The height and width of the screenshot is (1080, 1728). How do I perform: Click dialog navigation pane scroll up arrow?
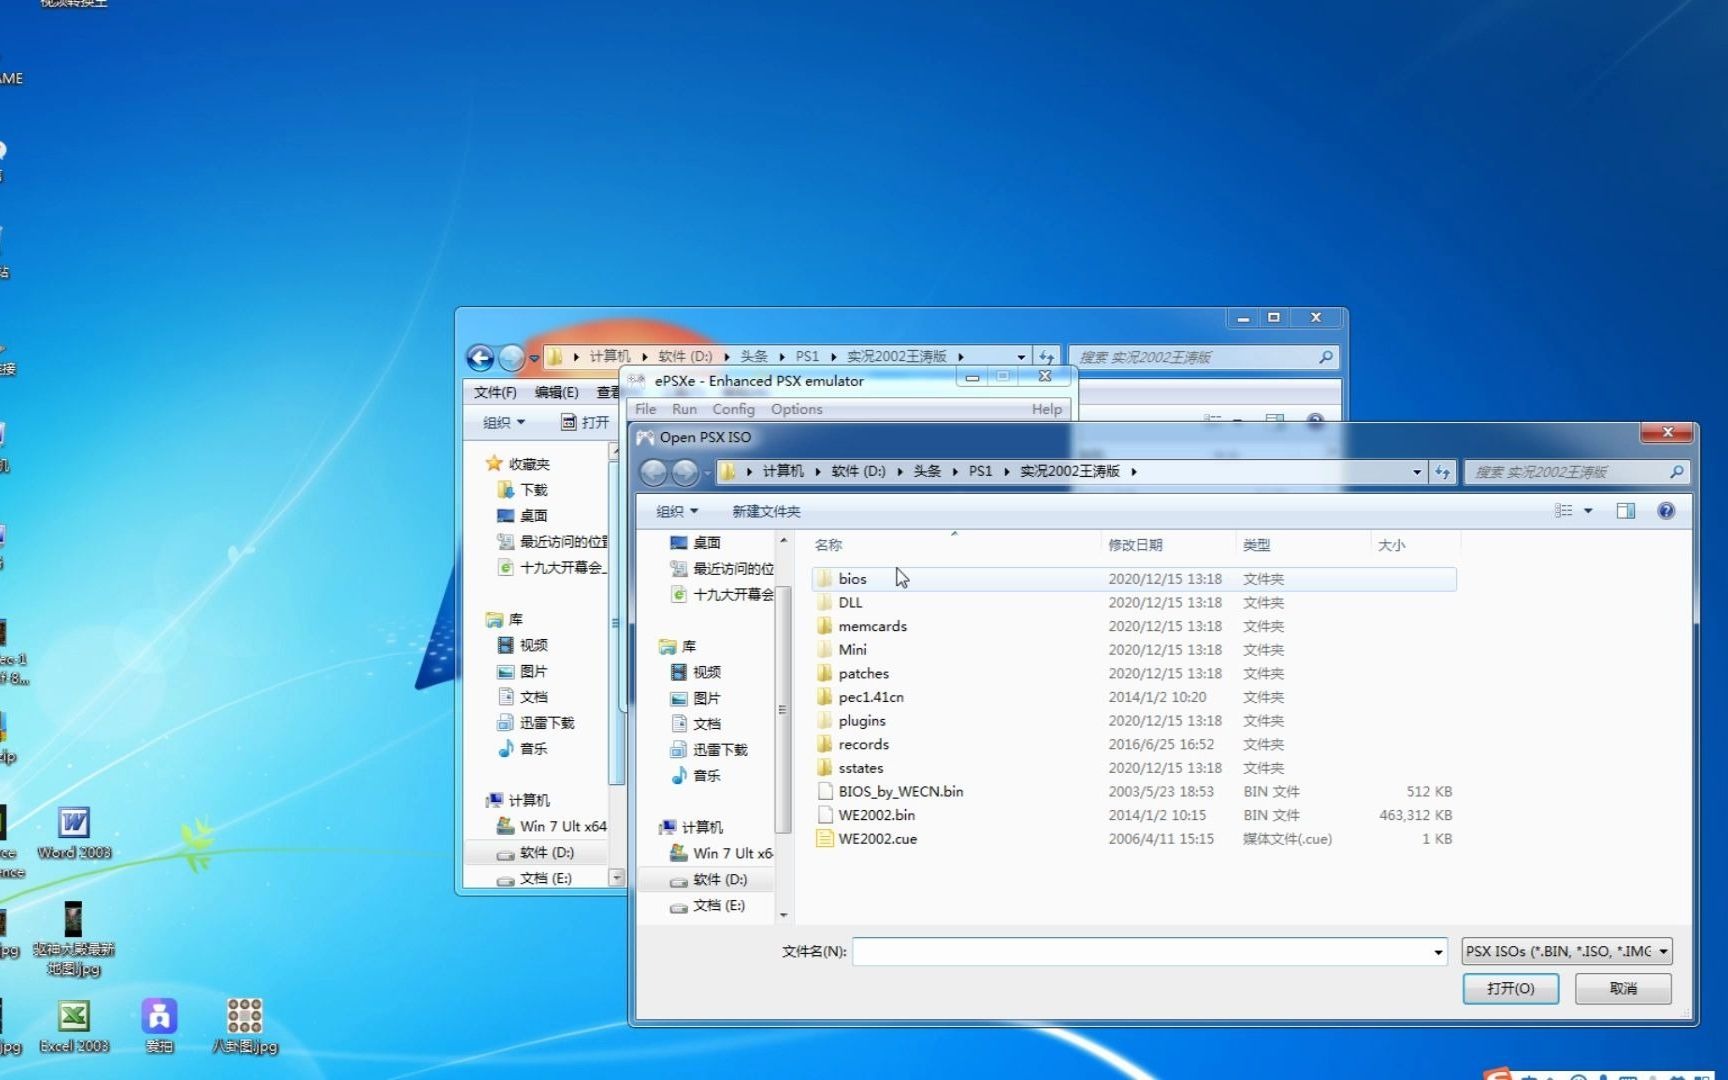[x=783, y=540]
